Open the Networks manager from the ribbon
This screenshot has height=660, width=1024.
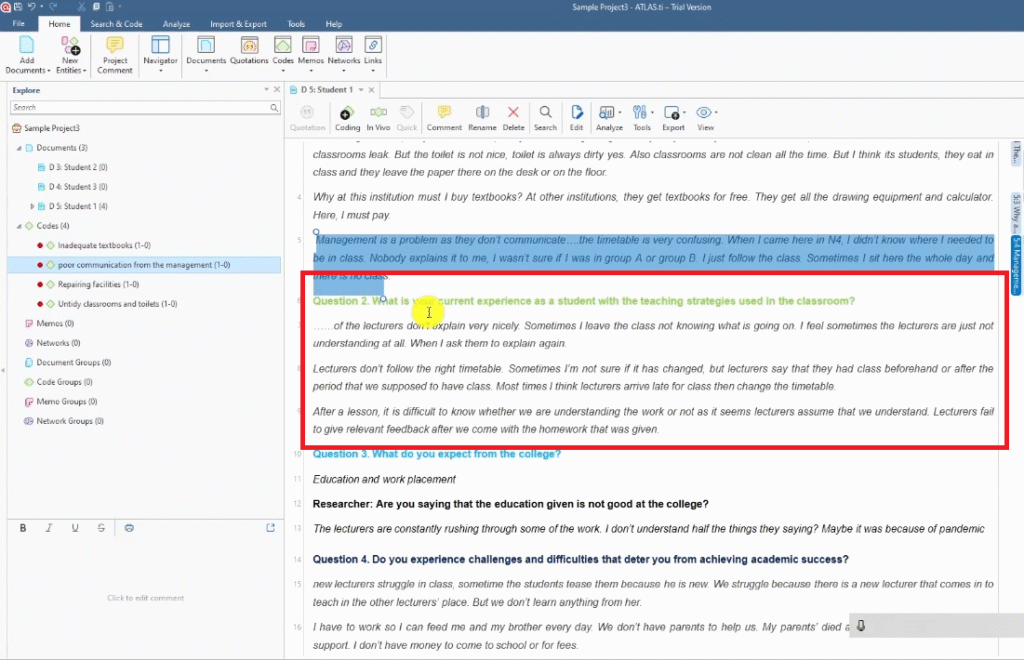[x=343, y=50]
